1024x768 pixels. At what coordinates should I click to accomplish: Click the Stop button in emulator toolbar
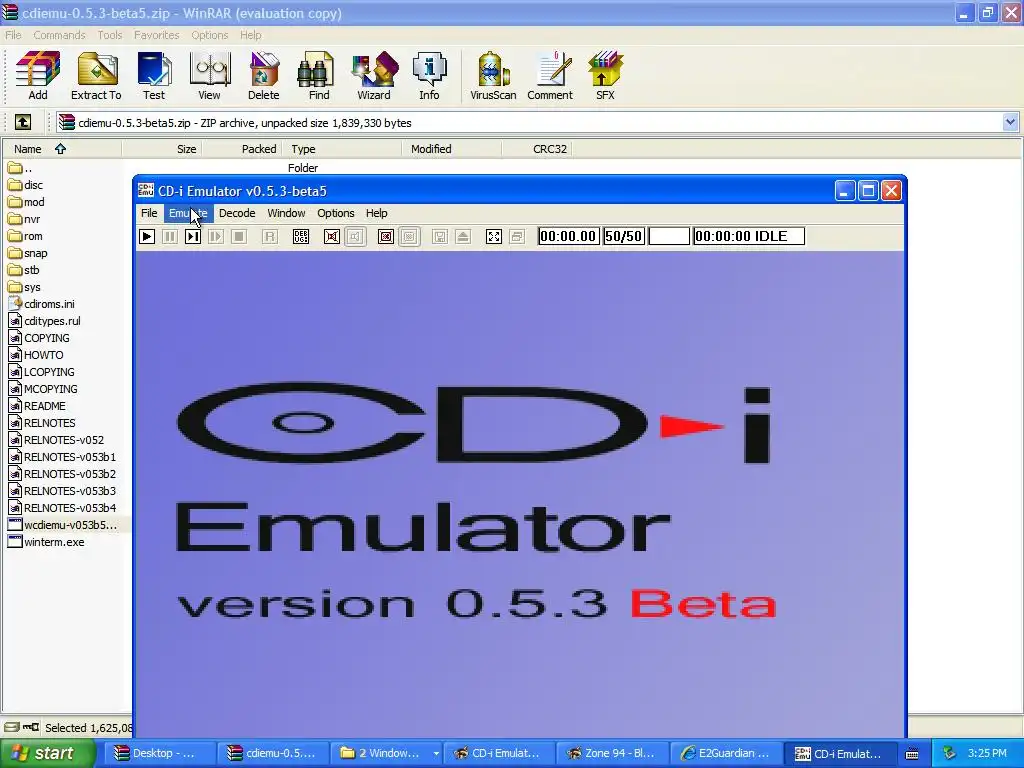pyautogui.click(x=239, y=236)
